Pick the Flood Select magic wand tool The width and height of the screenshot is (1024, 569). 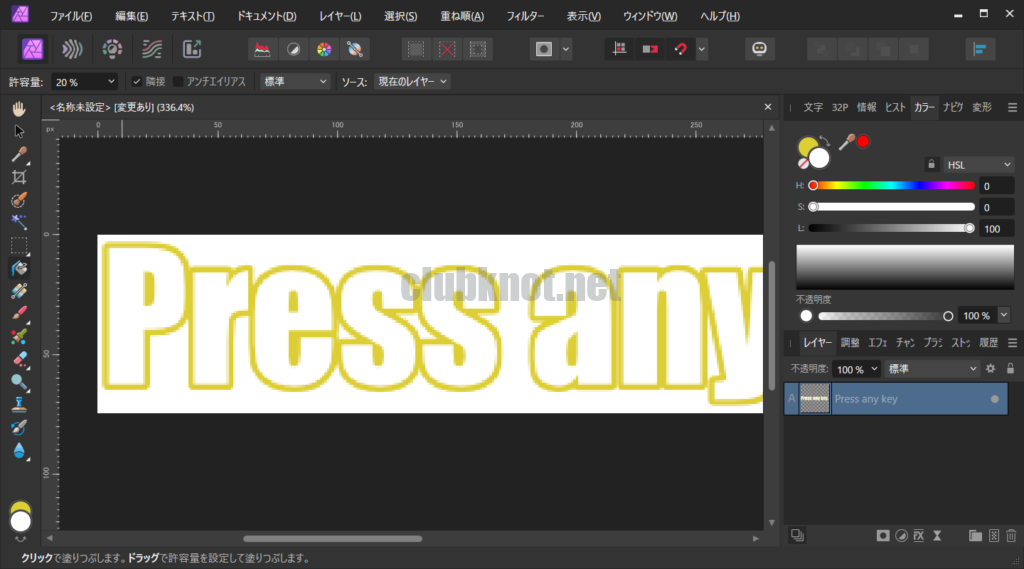tap(19, 222)
